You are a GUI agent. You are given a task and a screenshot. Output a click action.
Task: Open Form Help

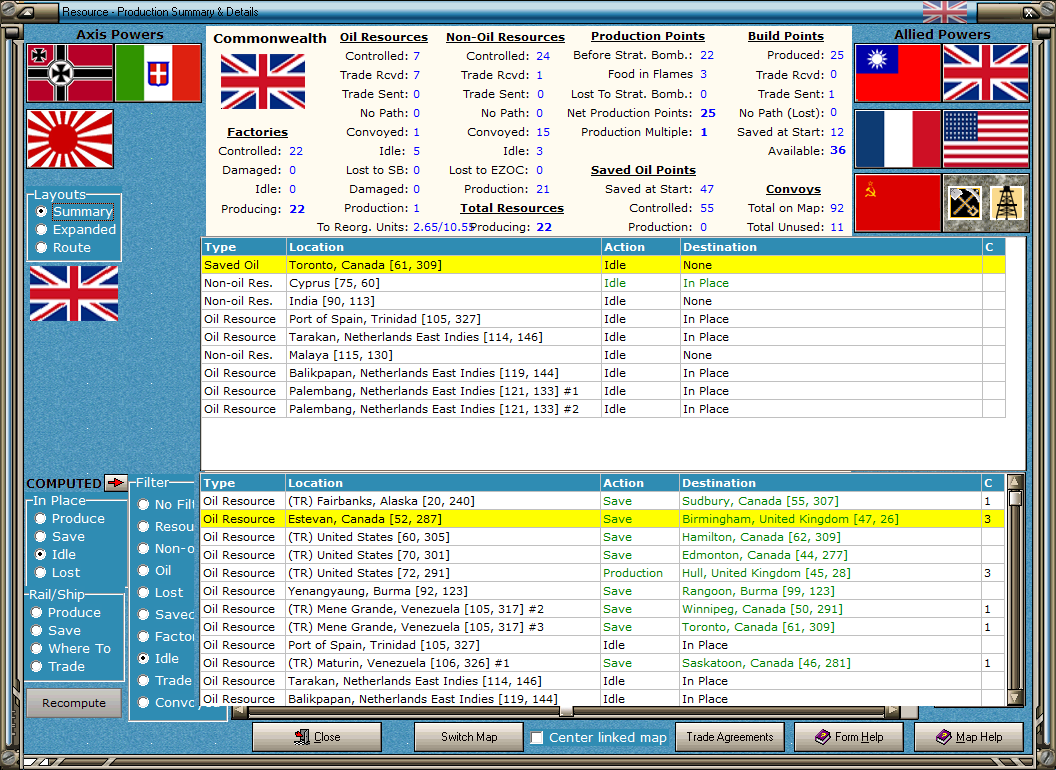[x=849, y=737]
